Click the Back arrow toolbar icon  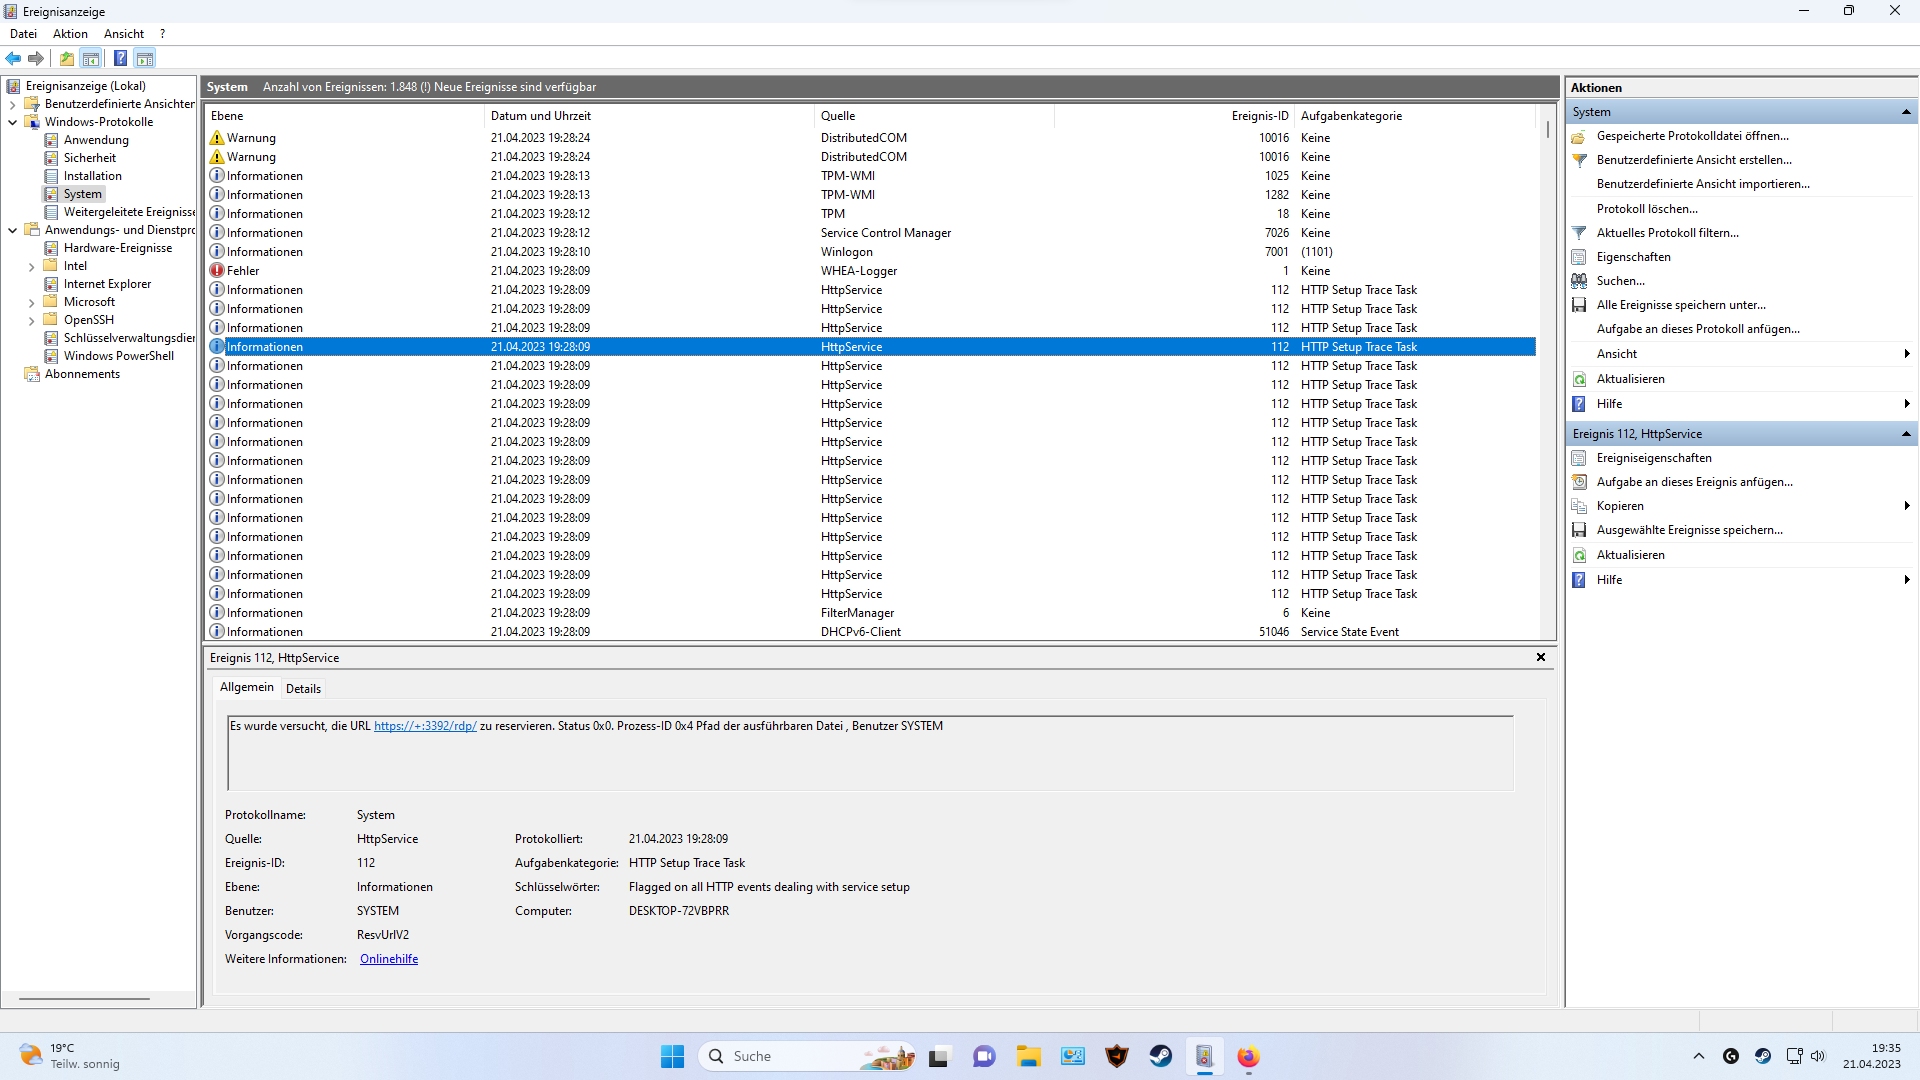pyautogui.click(x=13, y=59)
